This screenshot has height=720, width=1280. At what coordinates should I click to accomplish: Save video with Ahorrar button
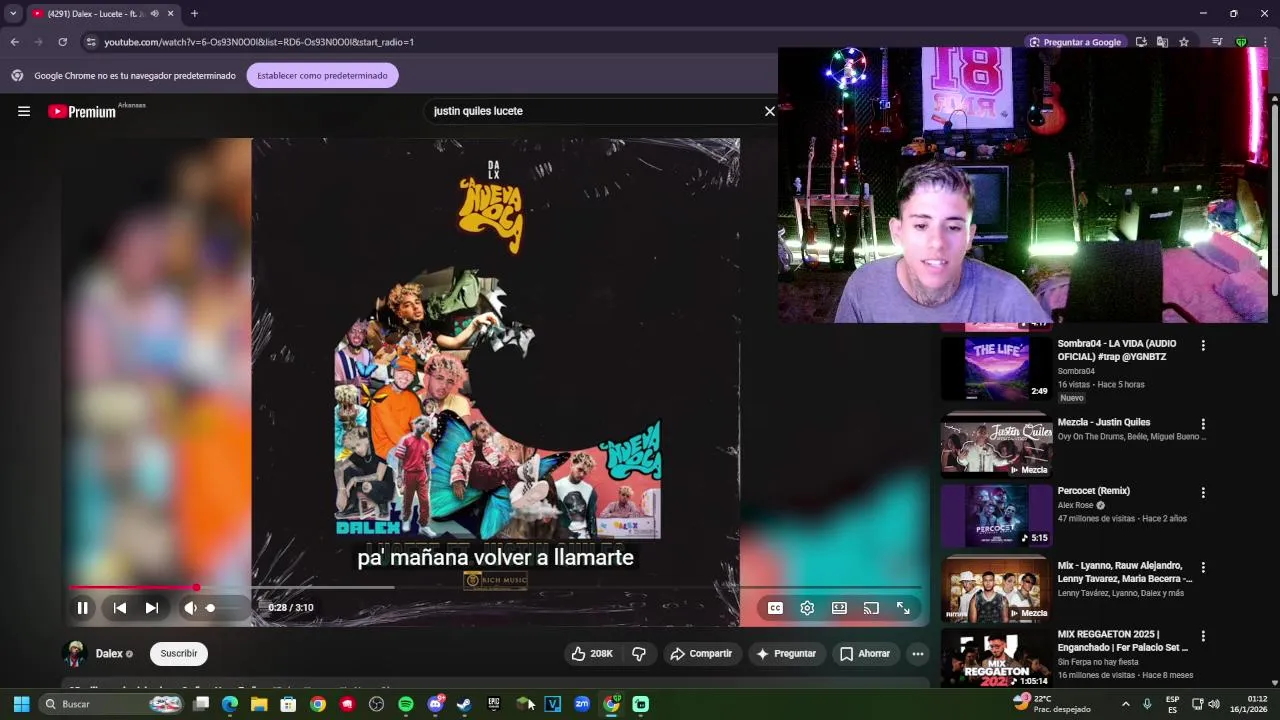[x=865, y=654]
